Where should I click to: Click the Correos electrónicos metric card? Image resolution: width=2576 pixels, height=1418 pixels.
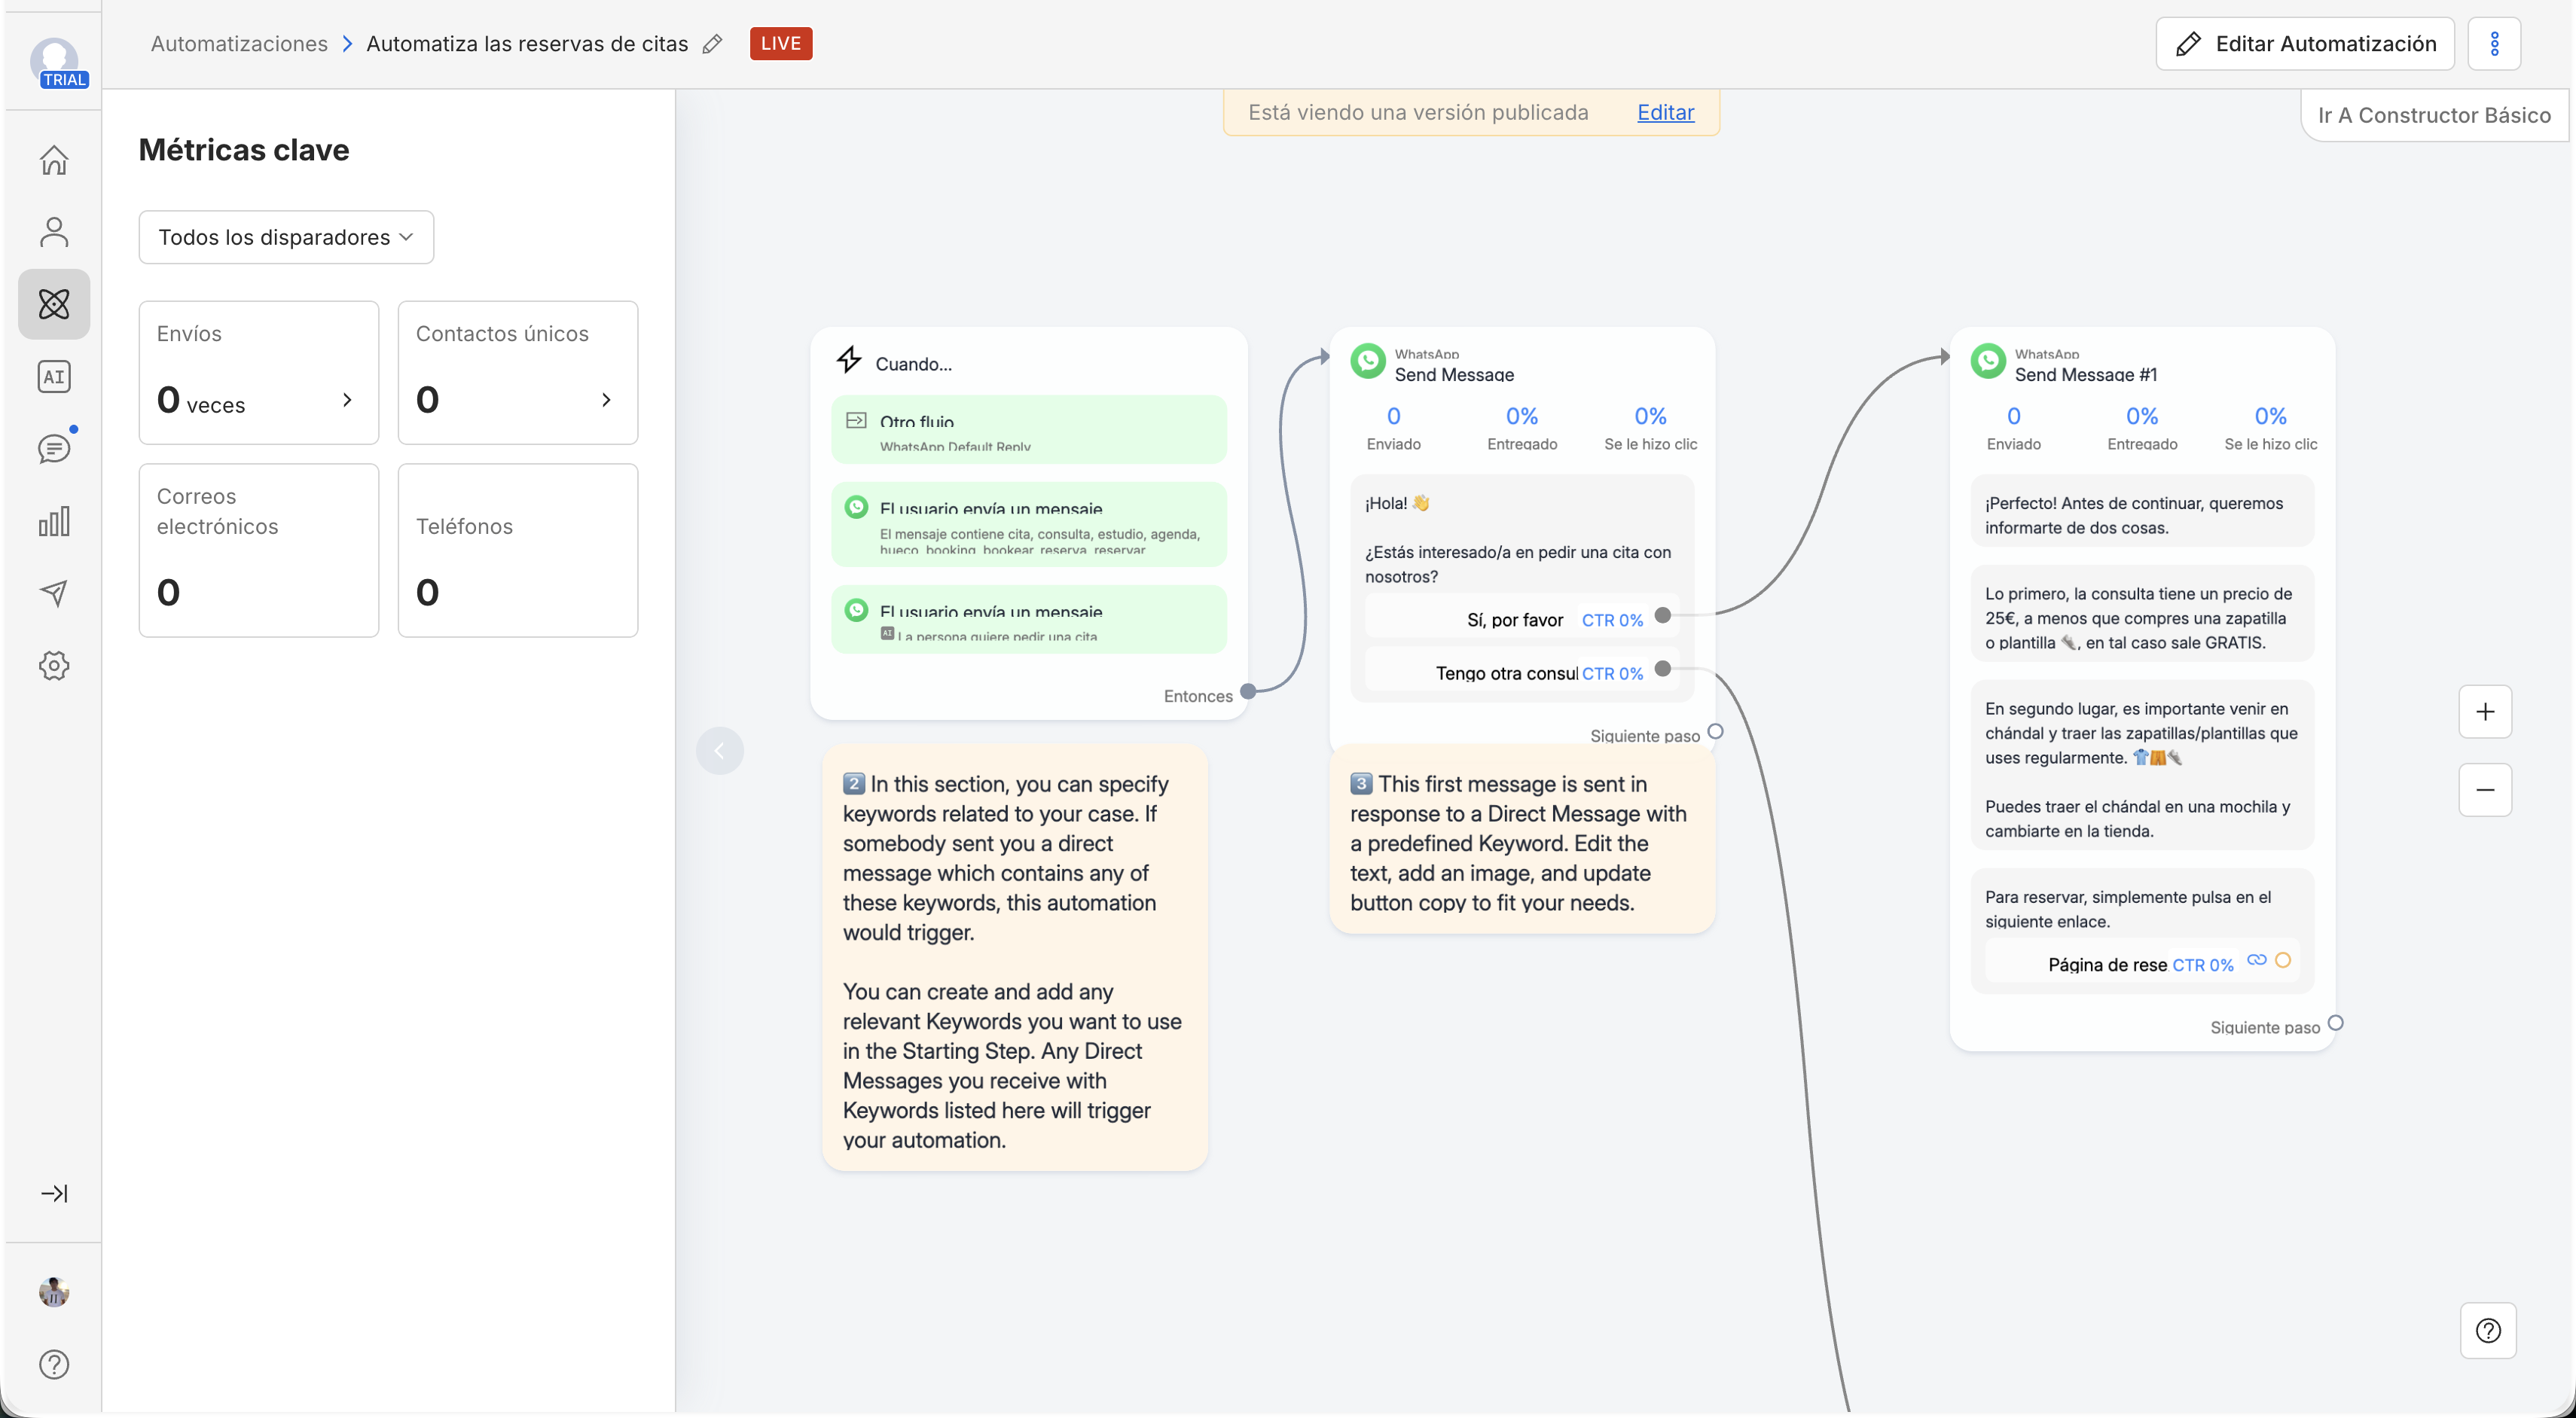pyautogui.click(x=259, y=551)
